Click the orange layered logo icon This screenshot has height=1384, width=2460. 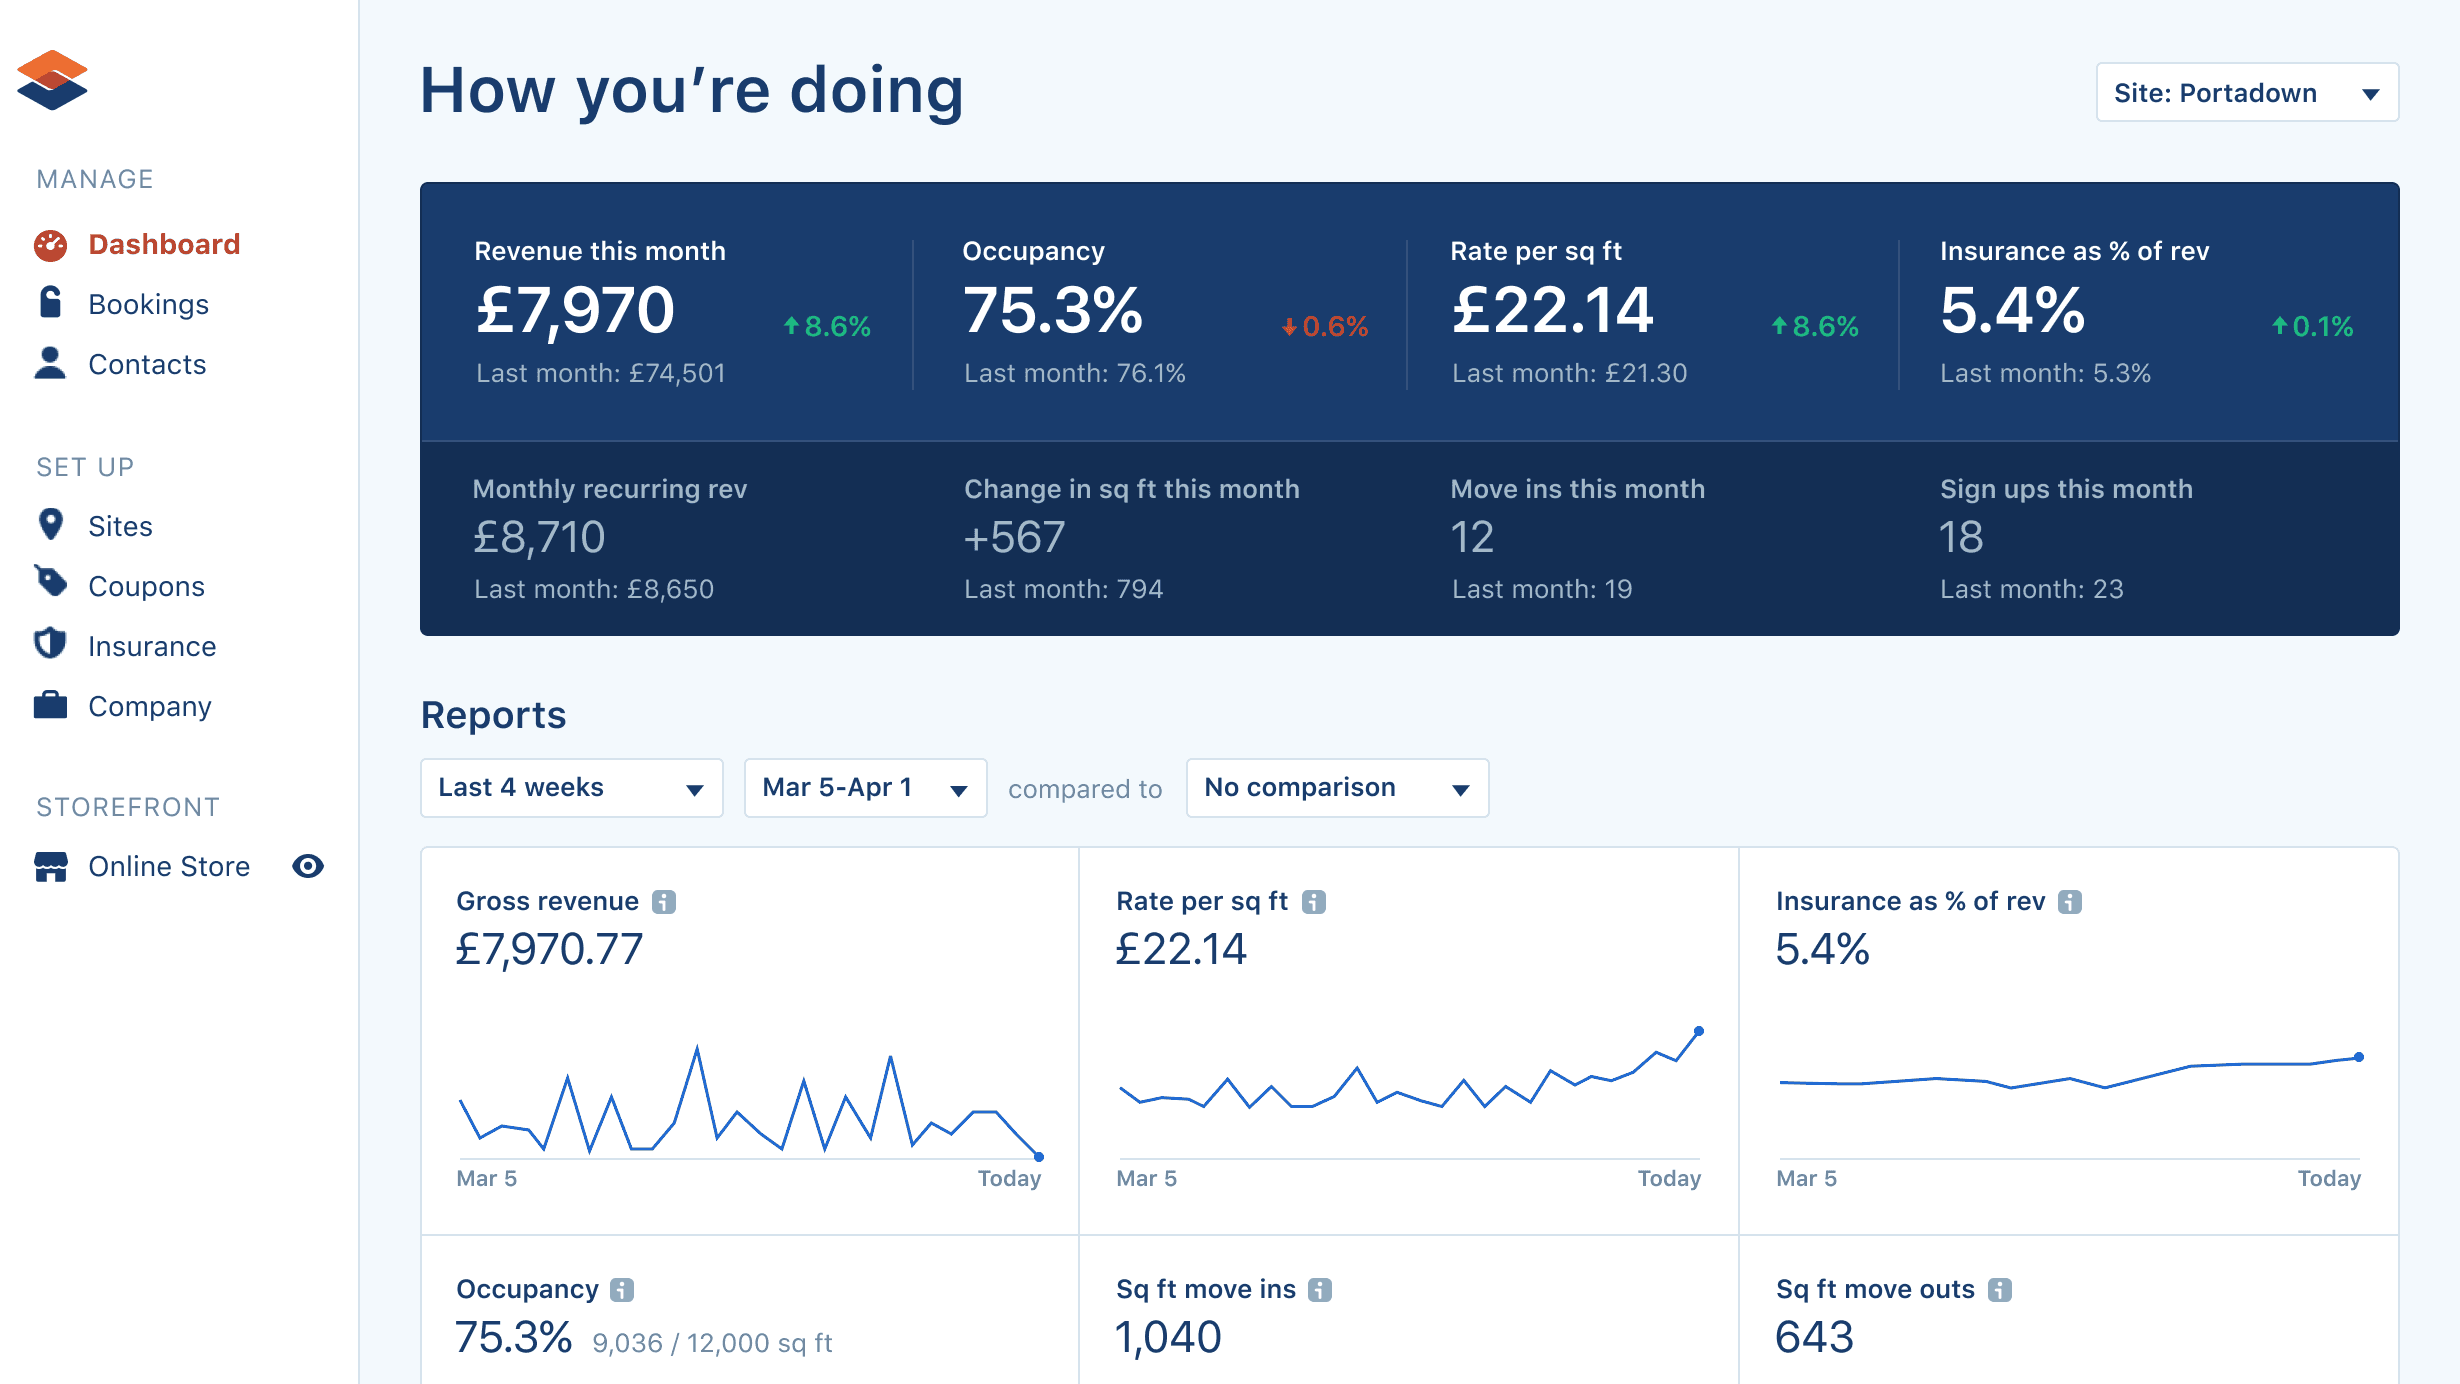(x=52, y=80)
